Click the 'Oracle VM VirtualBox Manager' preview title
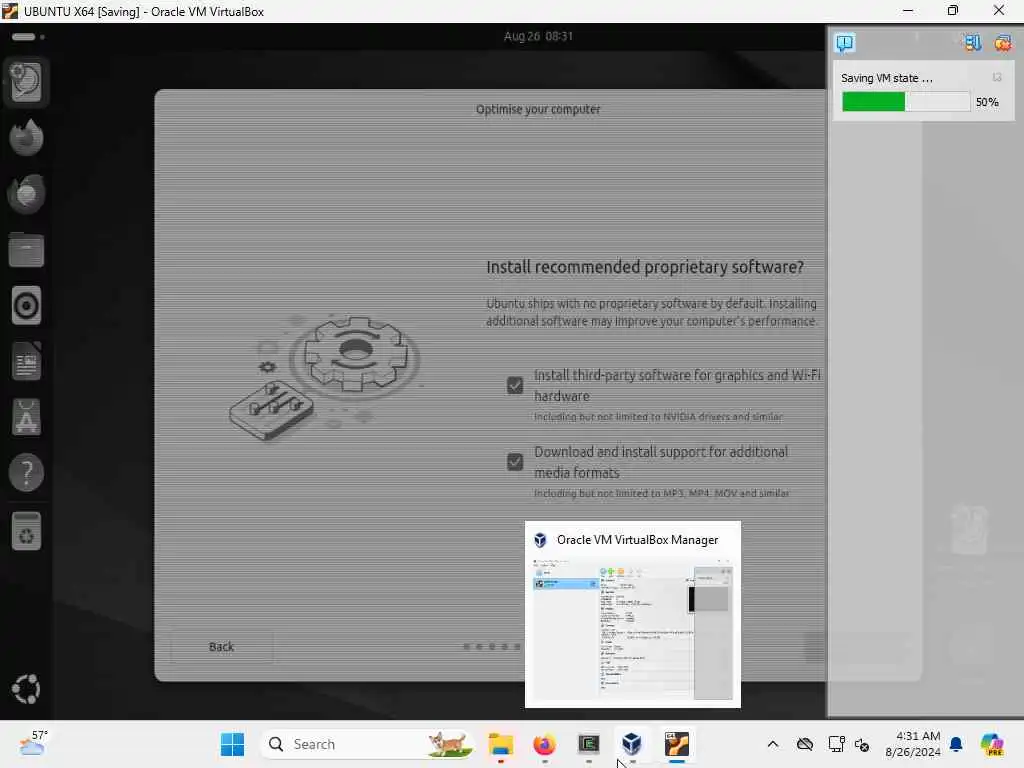Screen dimensions: 1024x768 pyautogui.click(x=637, y=540)
